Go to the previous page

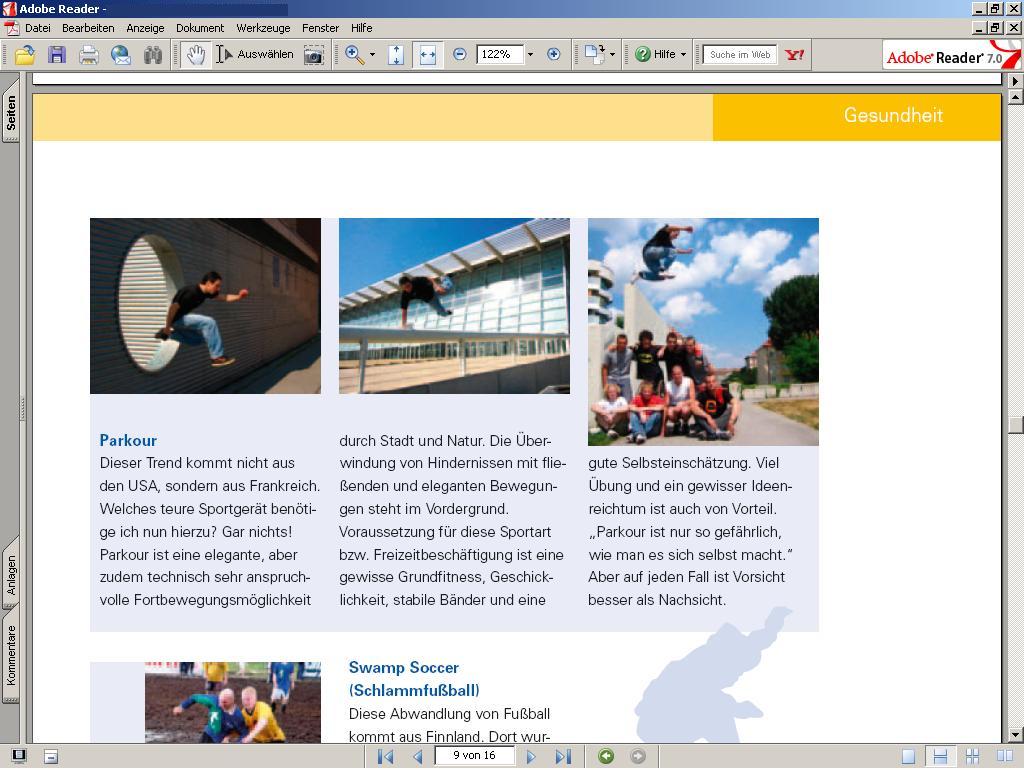coord(418,756)
